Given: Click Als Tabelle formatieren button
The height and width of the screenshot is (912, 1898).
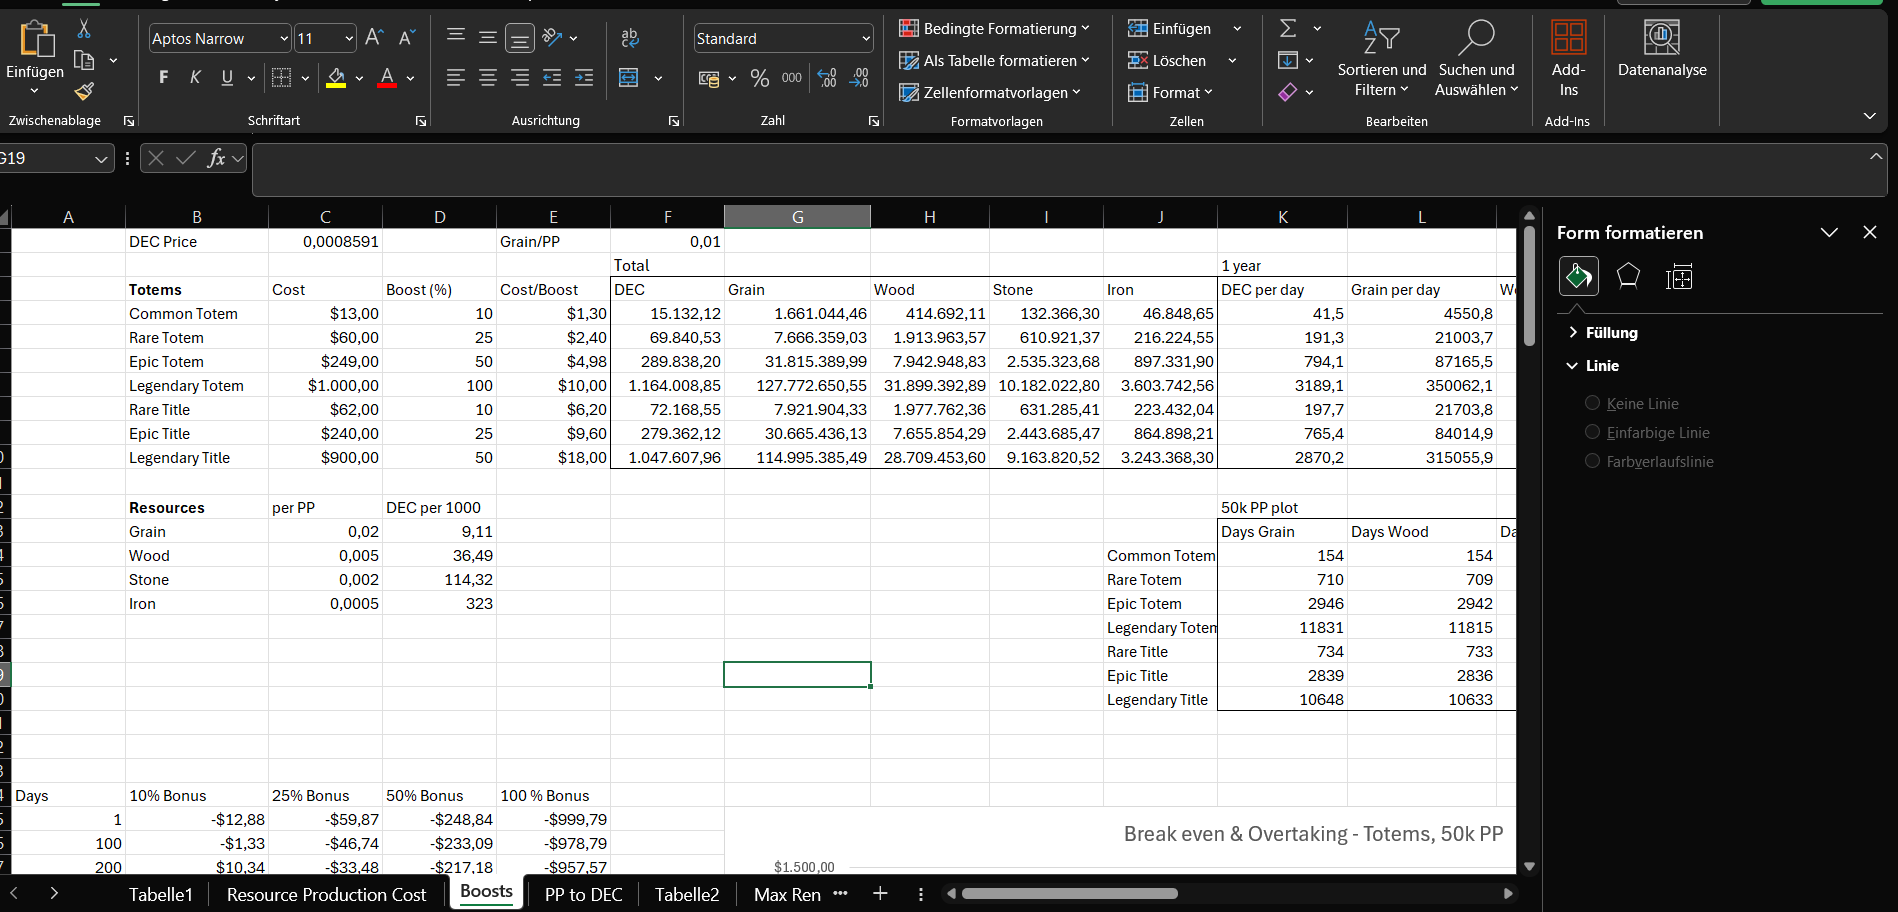Looking at the screenshot, I should click(994, 60).
